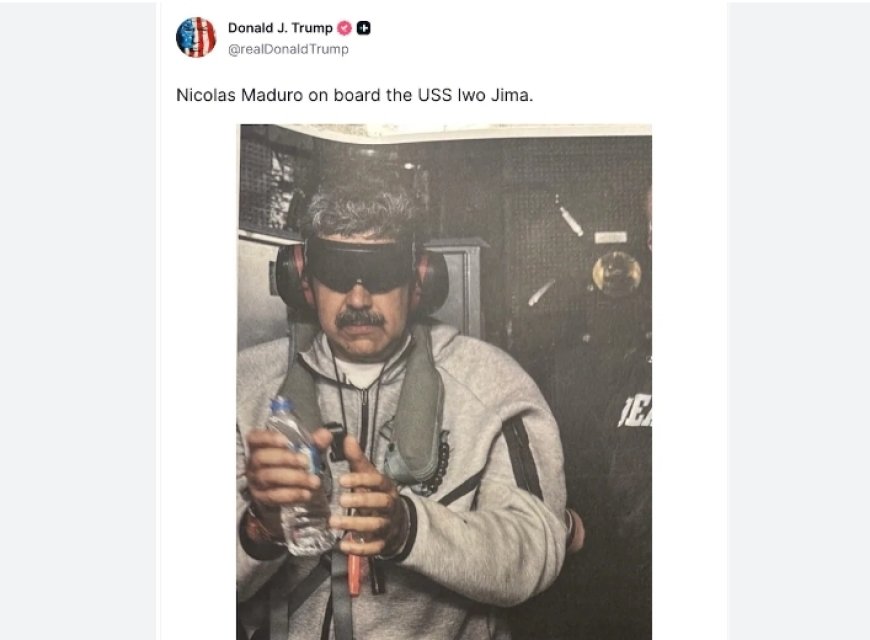Open the Donald J. Trump display name
The image size is (870, 640).
pyautogui.click(x=280, y=28)
